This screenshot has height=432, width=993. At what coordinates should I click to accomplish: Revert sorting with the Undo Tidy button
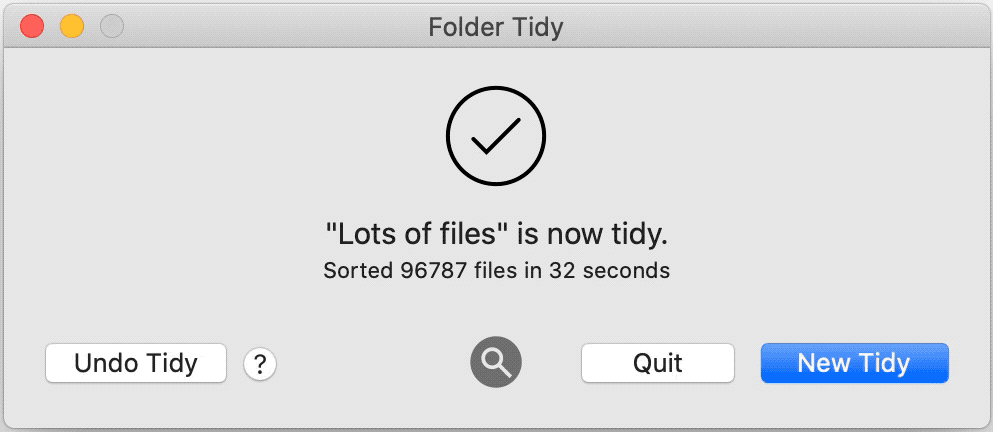[136, 364]
